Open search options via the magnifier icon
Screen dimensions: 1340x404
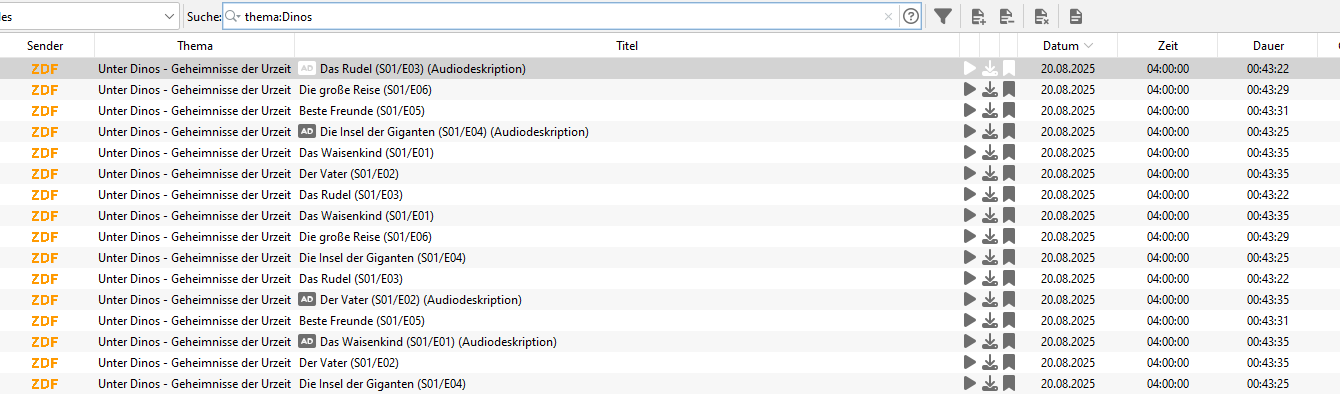[233, 16]
